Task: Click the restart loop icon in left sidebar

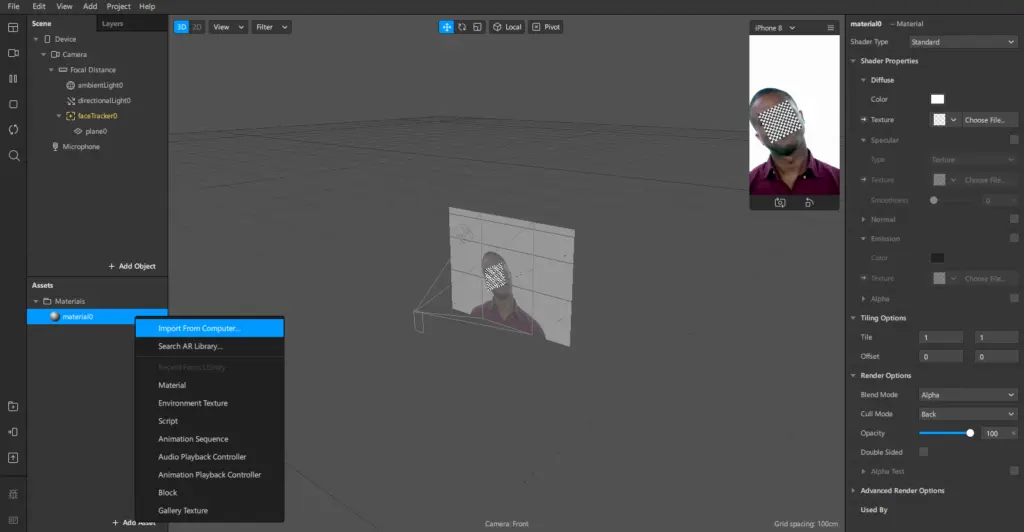Action: click(13, 130)
